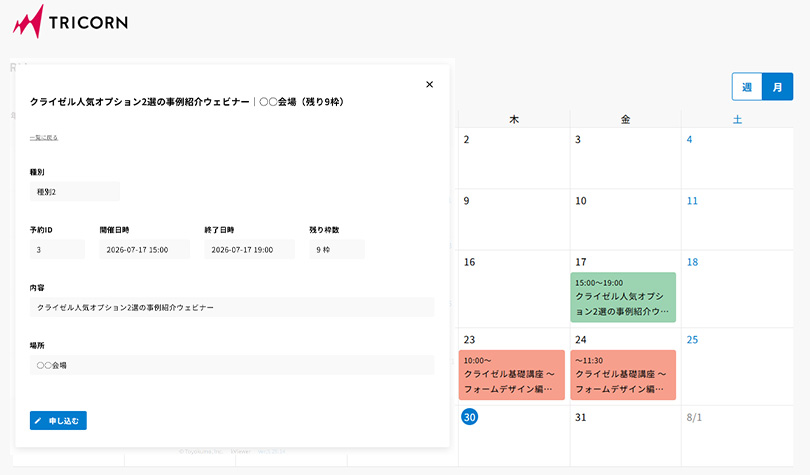Click the 予約ID field with value 3

pyautogui.click(x=57, y=249)
